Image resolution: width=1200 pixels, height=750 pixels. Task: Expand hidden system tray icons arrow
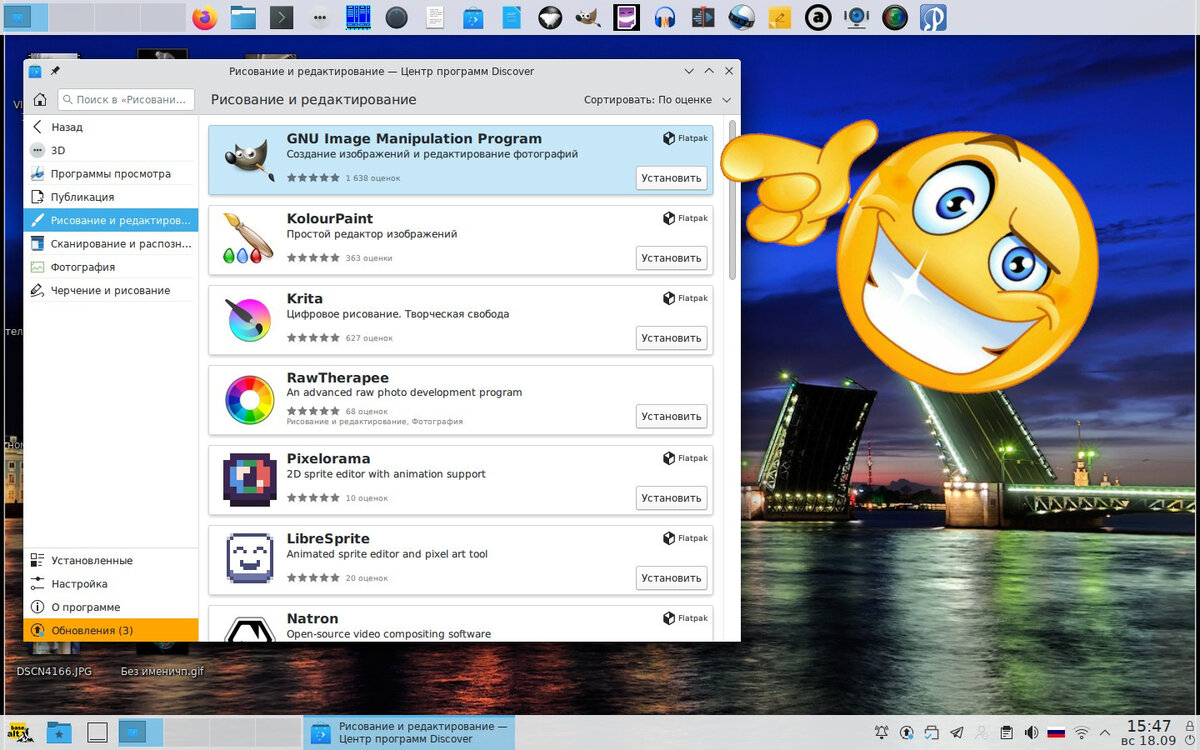click(x=1107, y=733)
